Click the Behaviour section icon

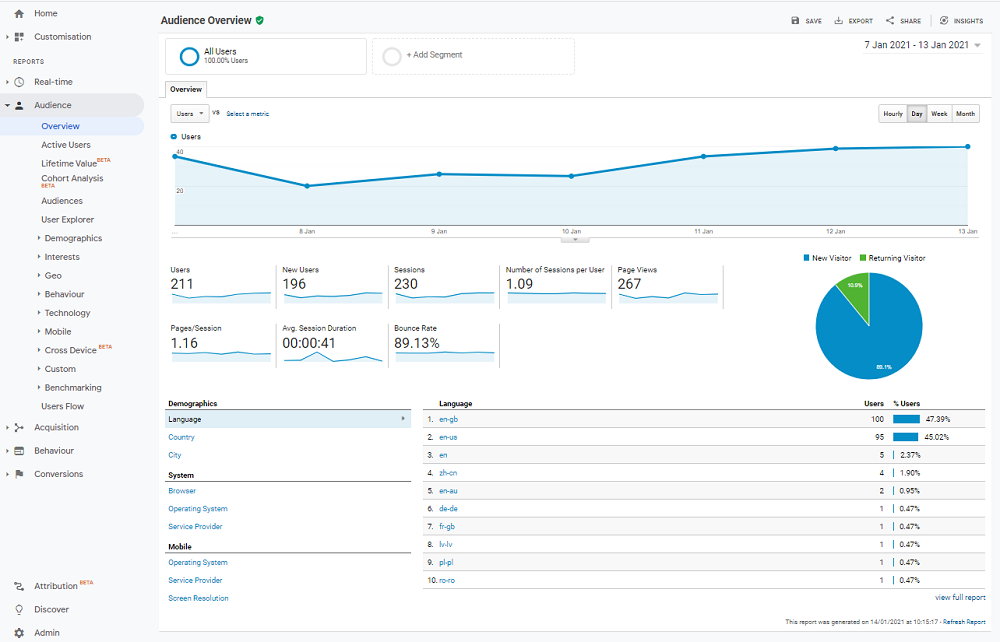[x=19, y=451]
